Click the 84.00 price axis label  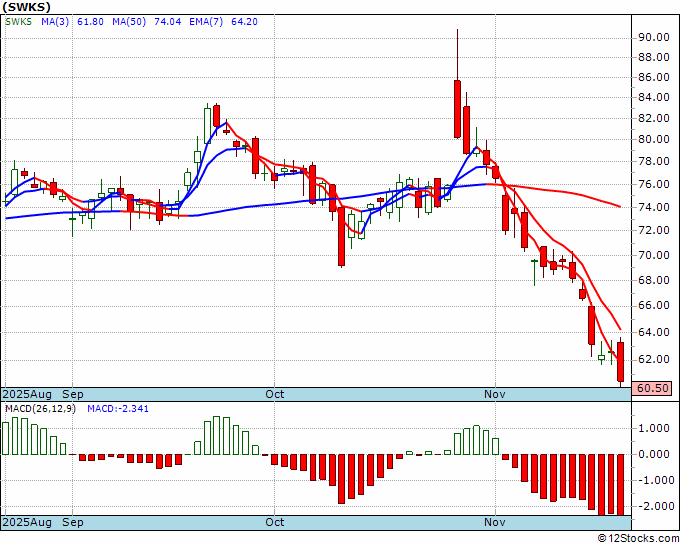pos(654,98)
